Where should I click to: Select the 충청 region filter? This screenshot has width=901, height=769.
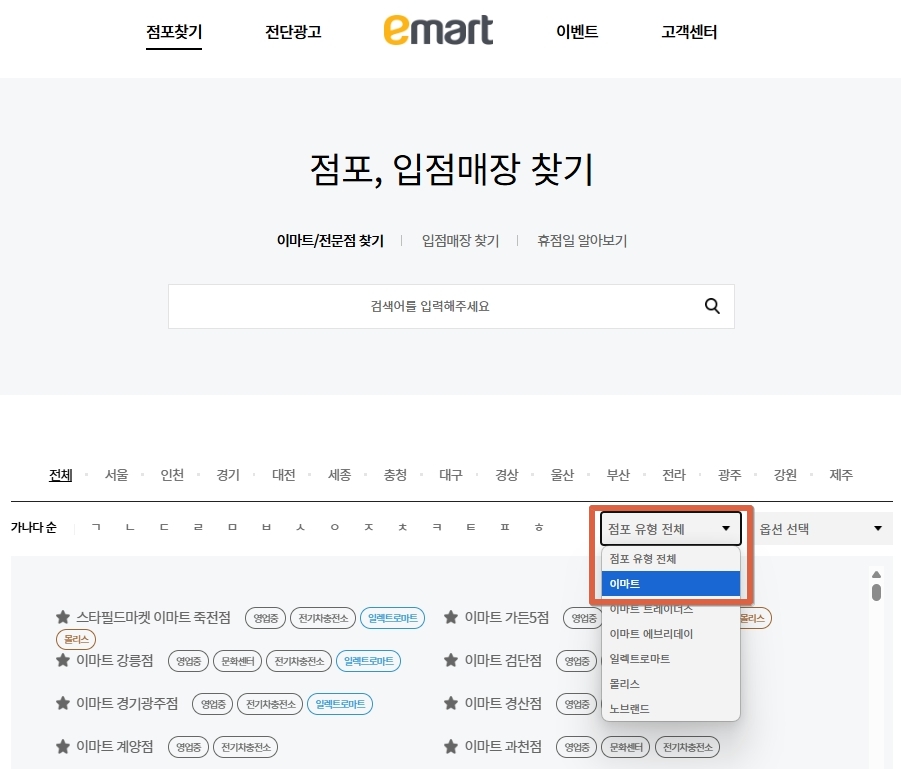[x=395, y=475]
